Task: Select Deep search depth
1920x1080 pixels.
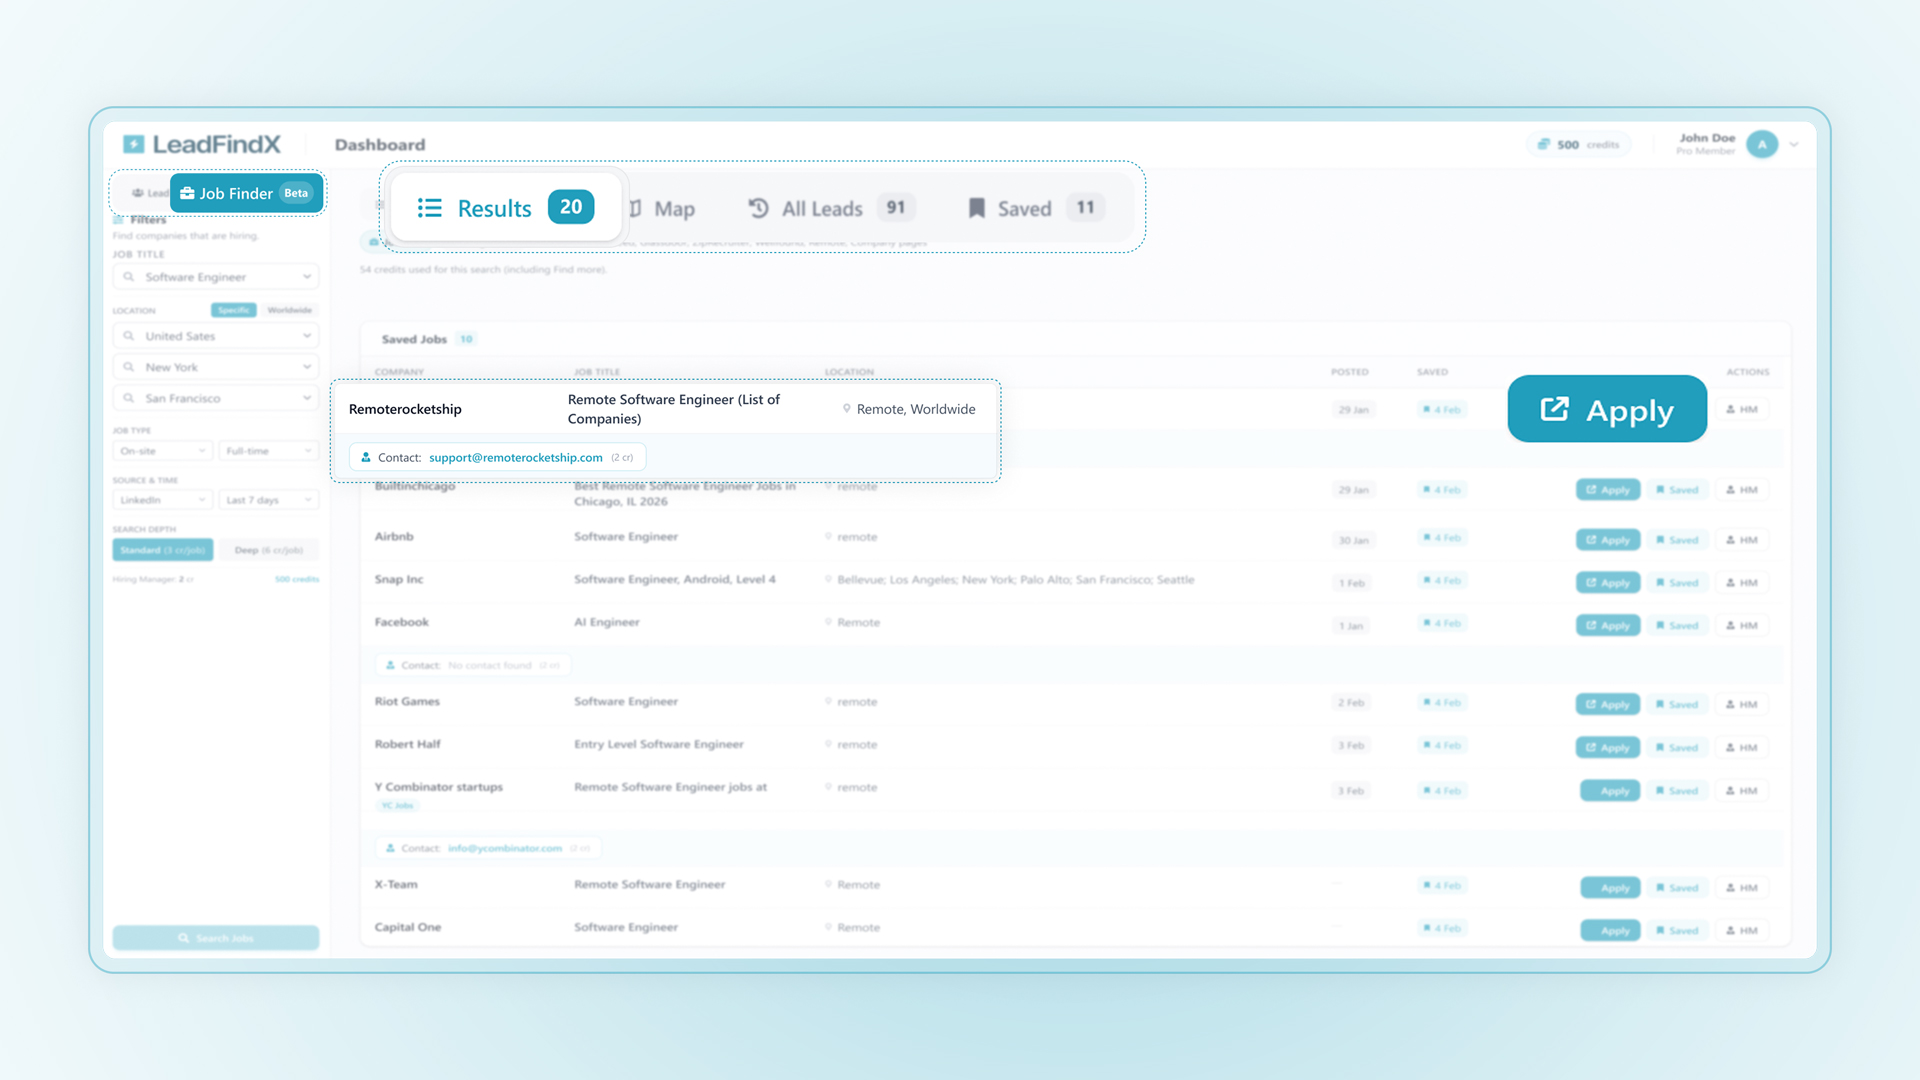Action: [x=269, y=550]
